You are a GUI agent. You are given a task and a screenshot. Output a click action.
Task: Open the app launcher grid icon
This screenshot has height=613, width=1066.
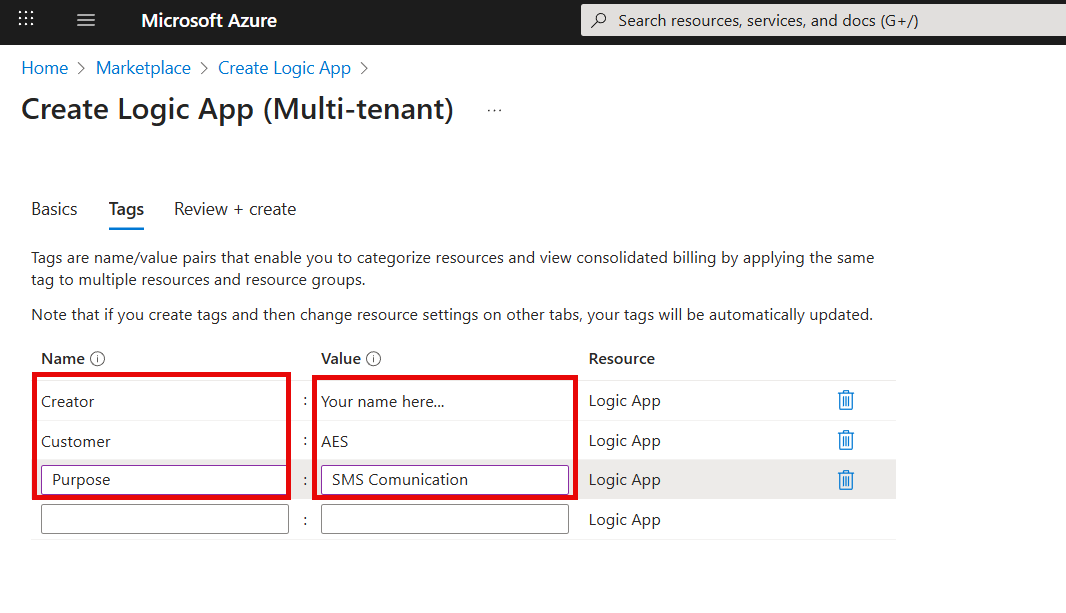[x=26, y=20]
